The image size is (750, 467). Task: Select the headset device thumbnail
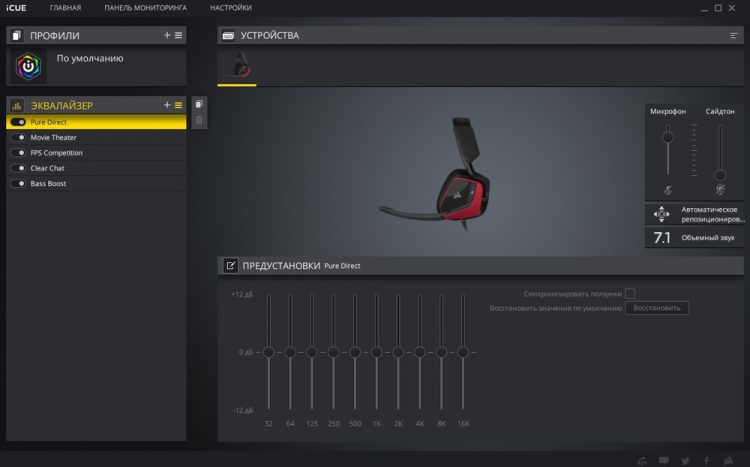238,65
